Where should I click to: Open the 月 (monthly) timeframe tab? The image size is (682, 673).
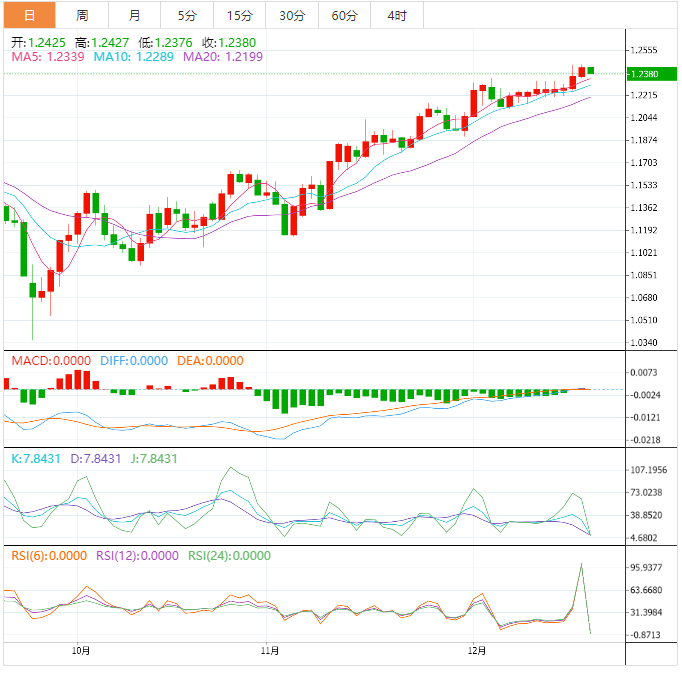pos(134,15)
